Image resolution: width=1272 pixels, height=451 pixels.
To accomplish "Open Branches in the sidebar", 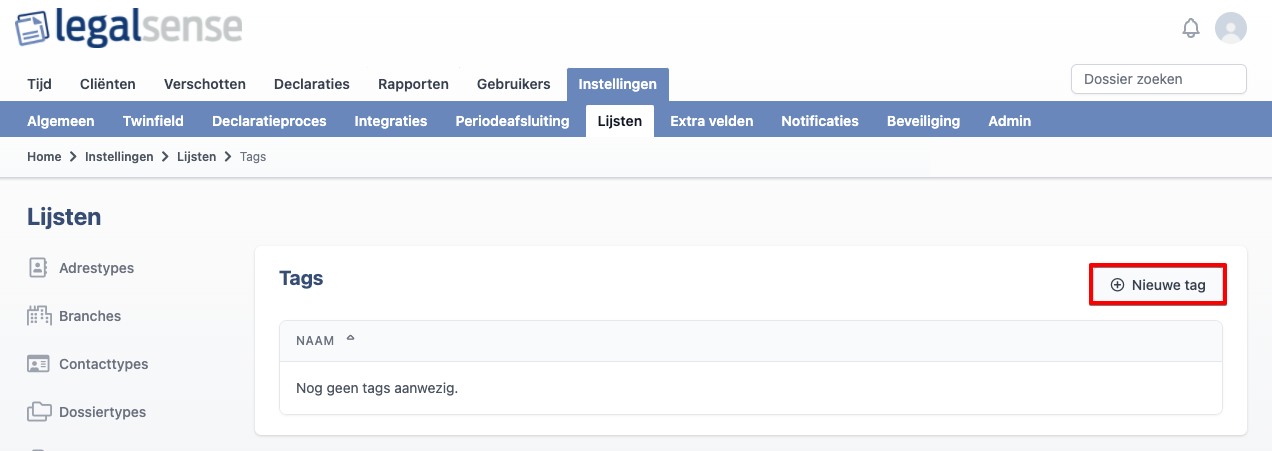I will 90,316.
